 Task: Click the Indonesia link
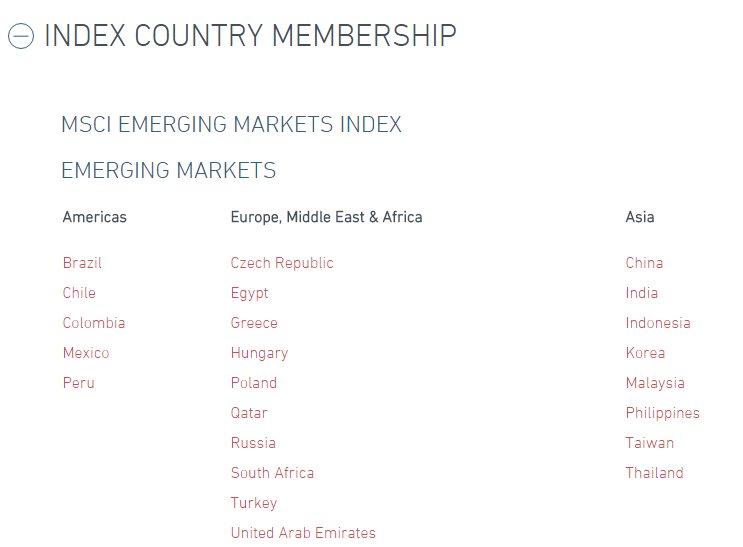(x=658, y=323)
